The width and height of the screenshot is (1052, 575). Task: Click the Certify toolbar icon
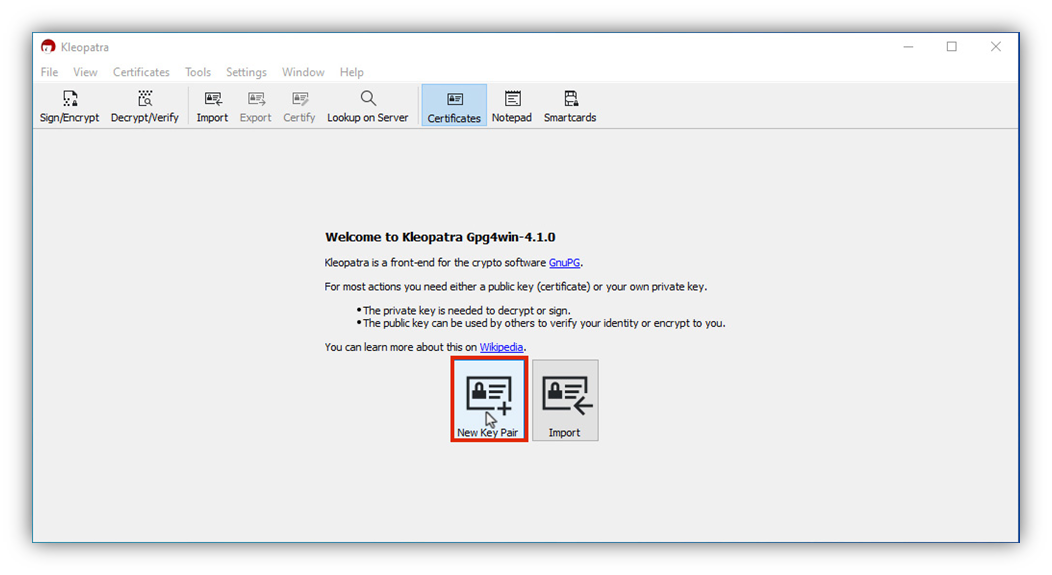(x=299, y=107)
